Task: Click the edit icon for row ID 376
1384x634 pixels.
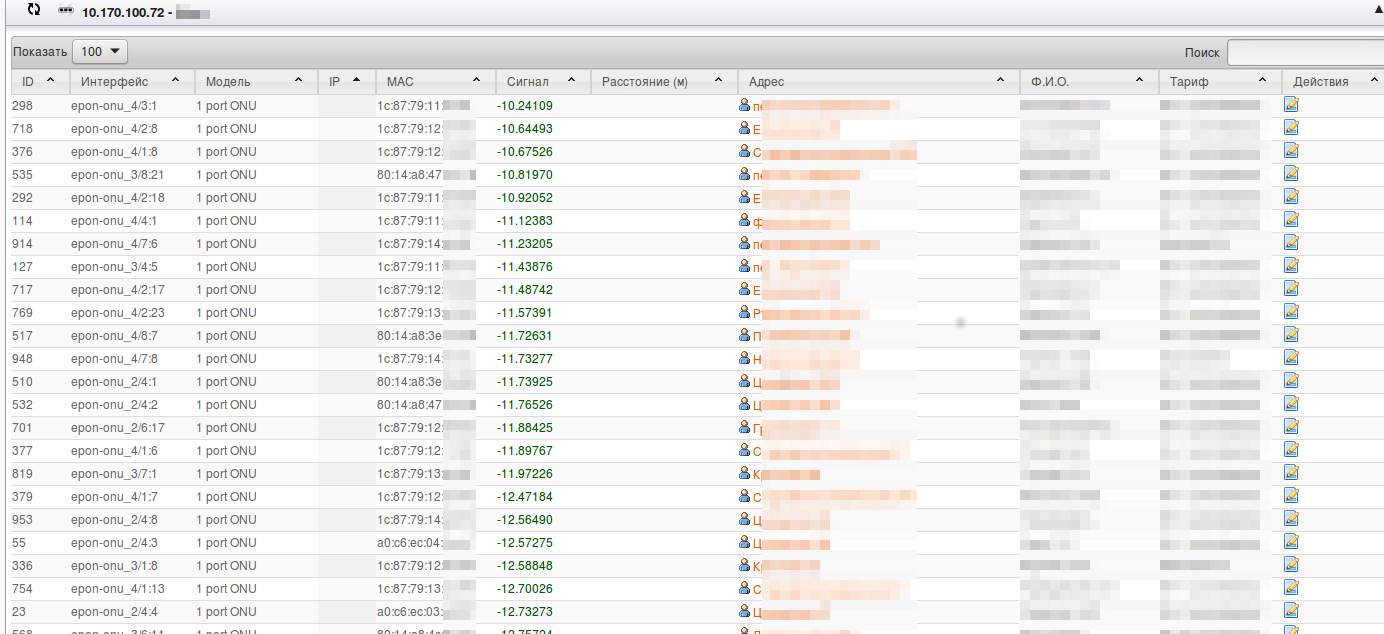Action: coord(1291,150)
